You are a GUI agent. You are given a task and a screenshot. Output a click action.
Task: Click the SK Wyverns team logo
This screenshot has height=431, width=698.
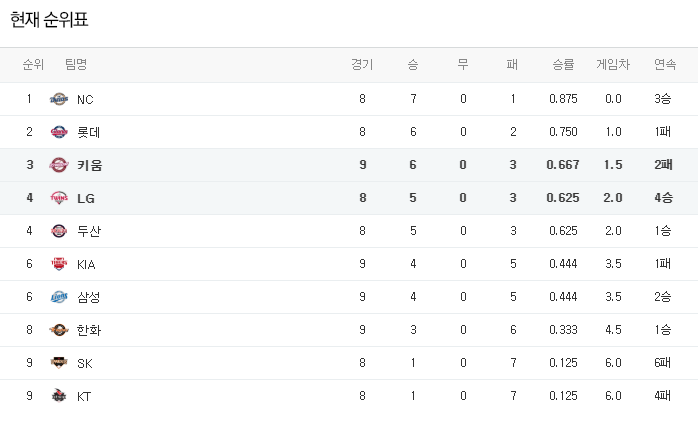click(59, 362)
